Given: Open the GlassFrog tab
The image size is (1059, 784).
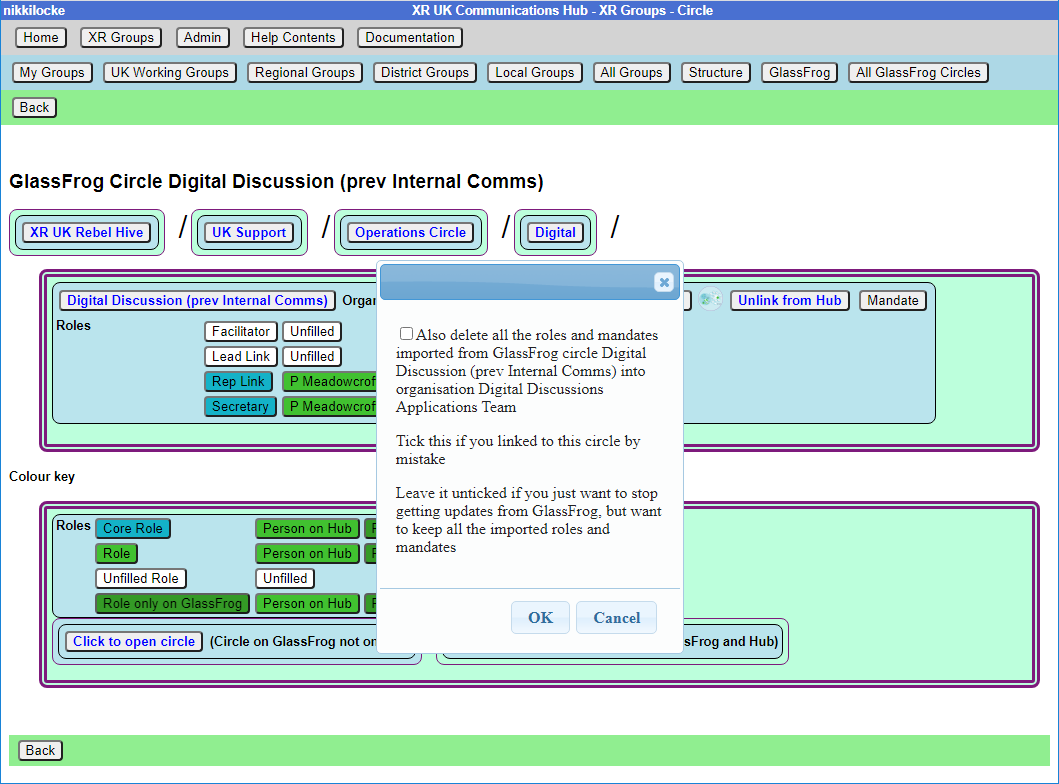Looking at the screenshot, I should (x=800, y=73).
